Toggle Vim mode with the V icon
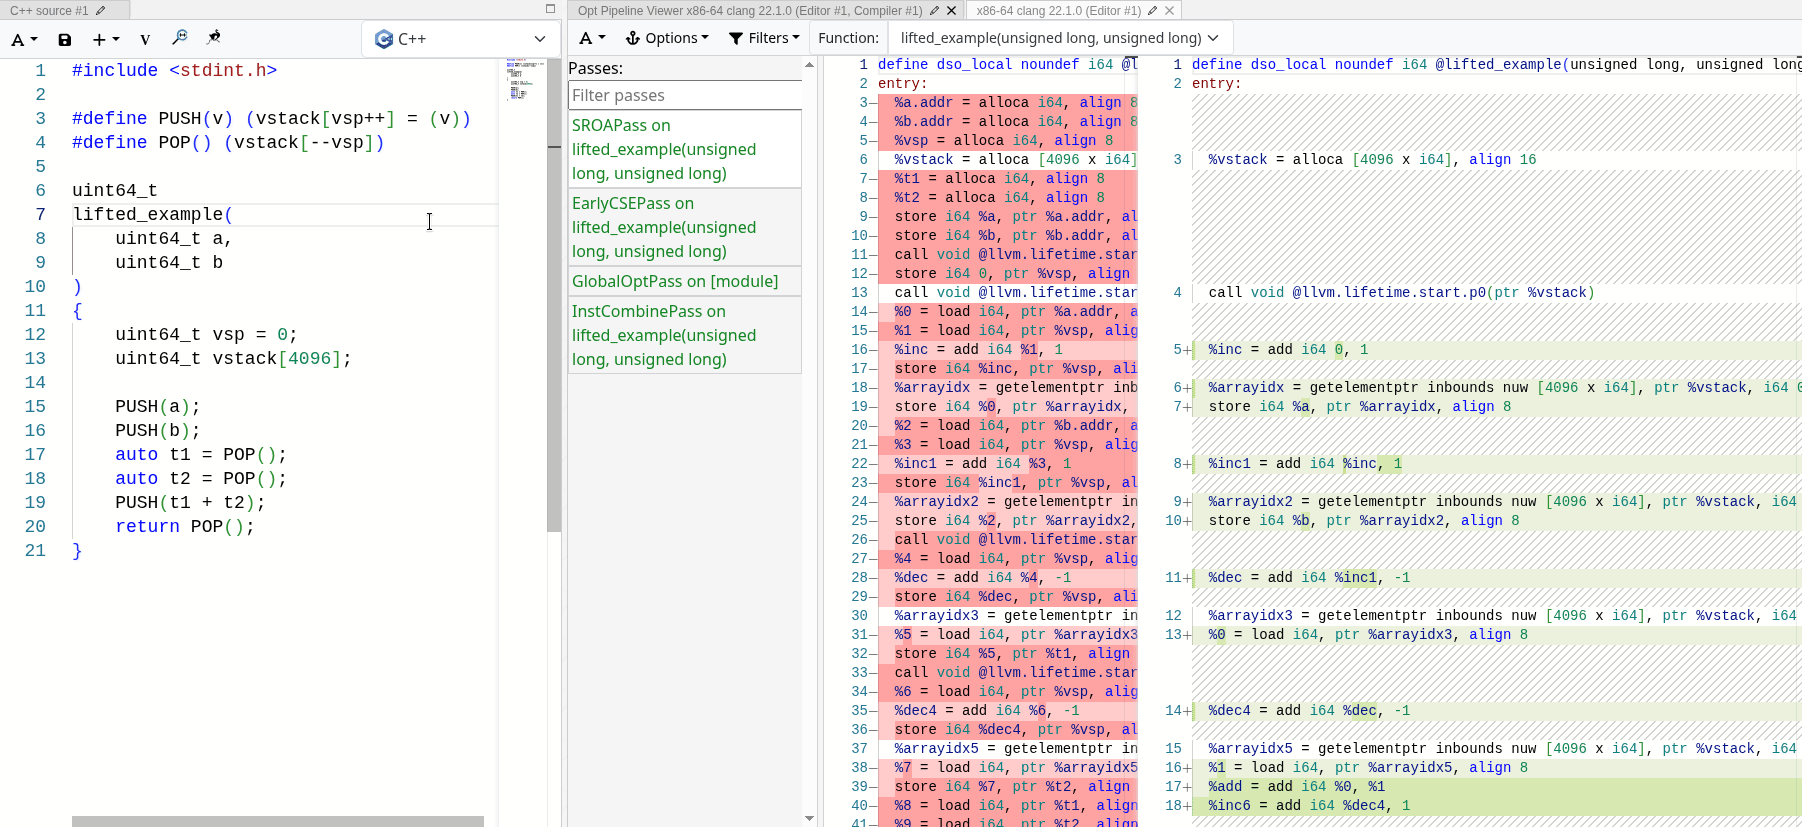The height and width of the screenshot is (827, 1802). point(145,39)
